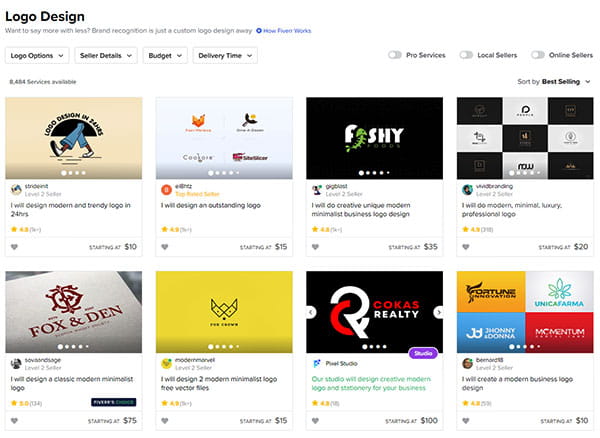The image size is (600, 438).
Task: Toggle Pro Services switch
Action: [x=395, y=55]
